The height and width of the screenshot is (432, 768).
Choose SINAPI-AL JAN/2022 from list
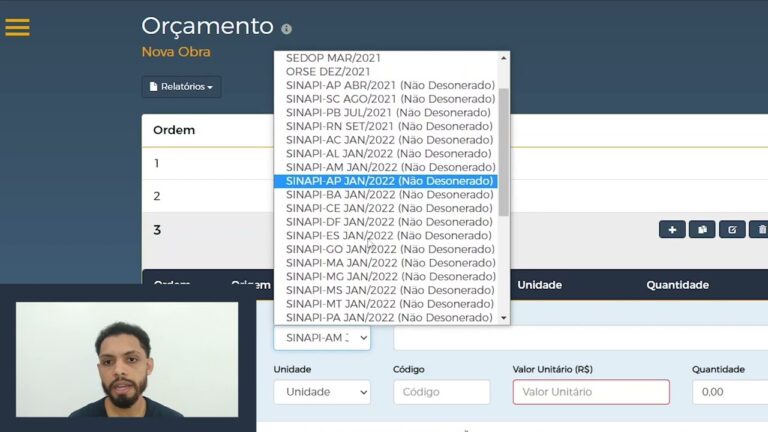388,154
